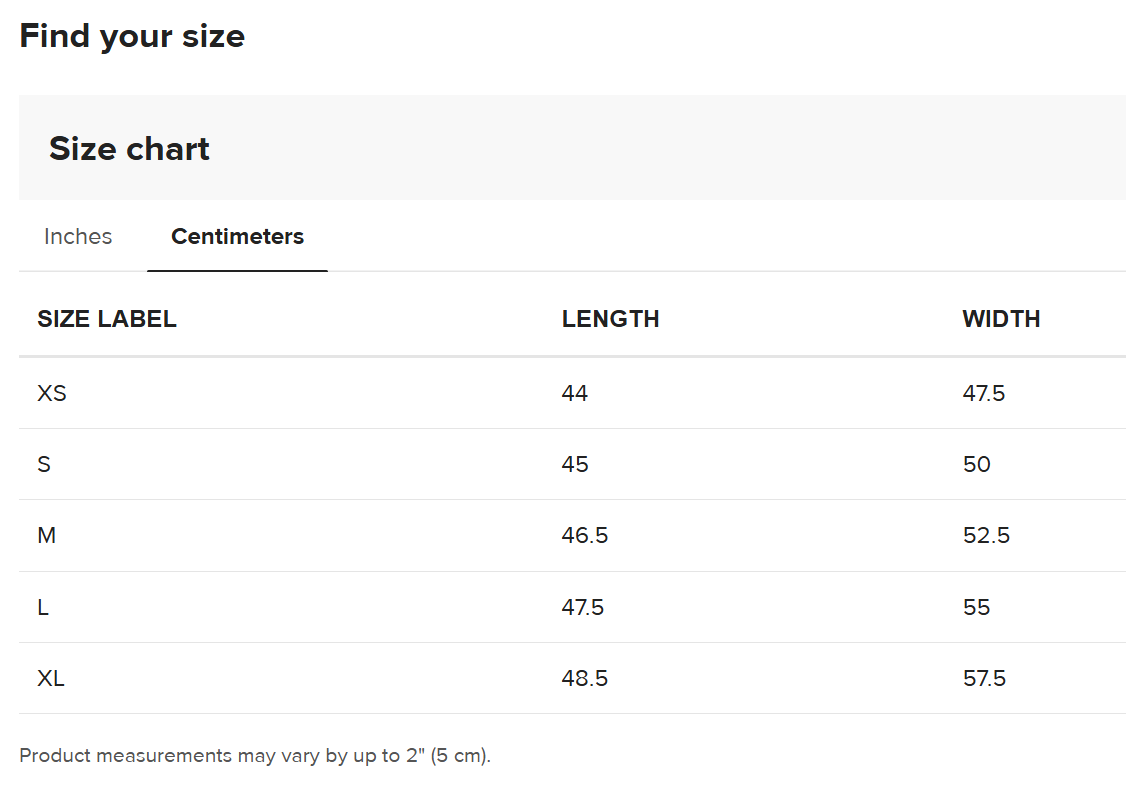Screen dimensions: 1126x802
Task: Click the WIDTH column header
Action: pos(1001,319)
